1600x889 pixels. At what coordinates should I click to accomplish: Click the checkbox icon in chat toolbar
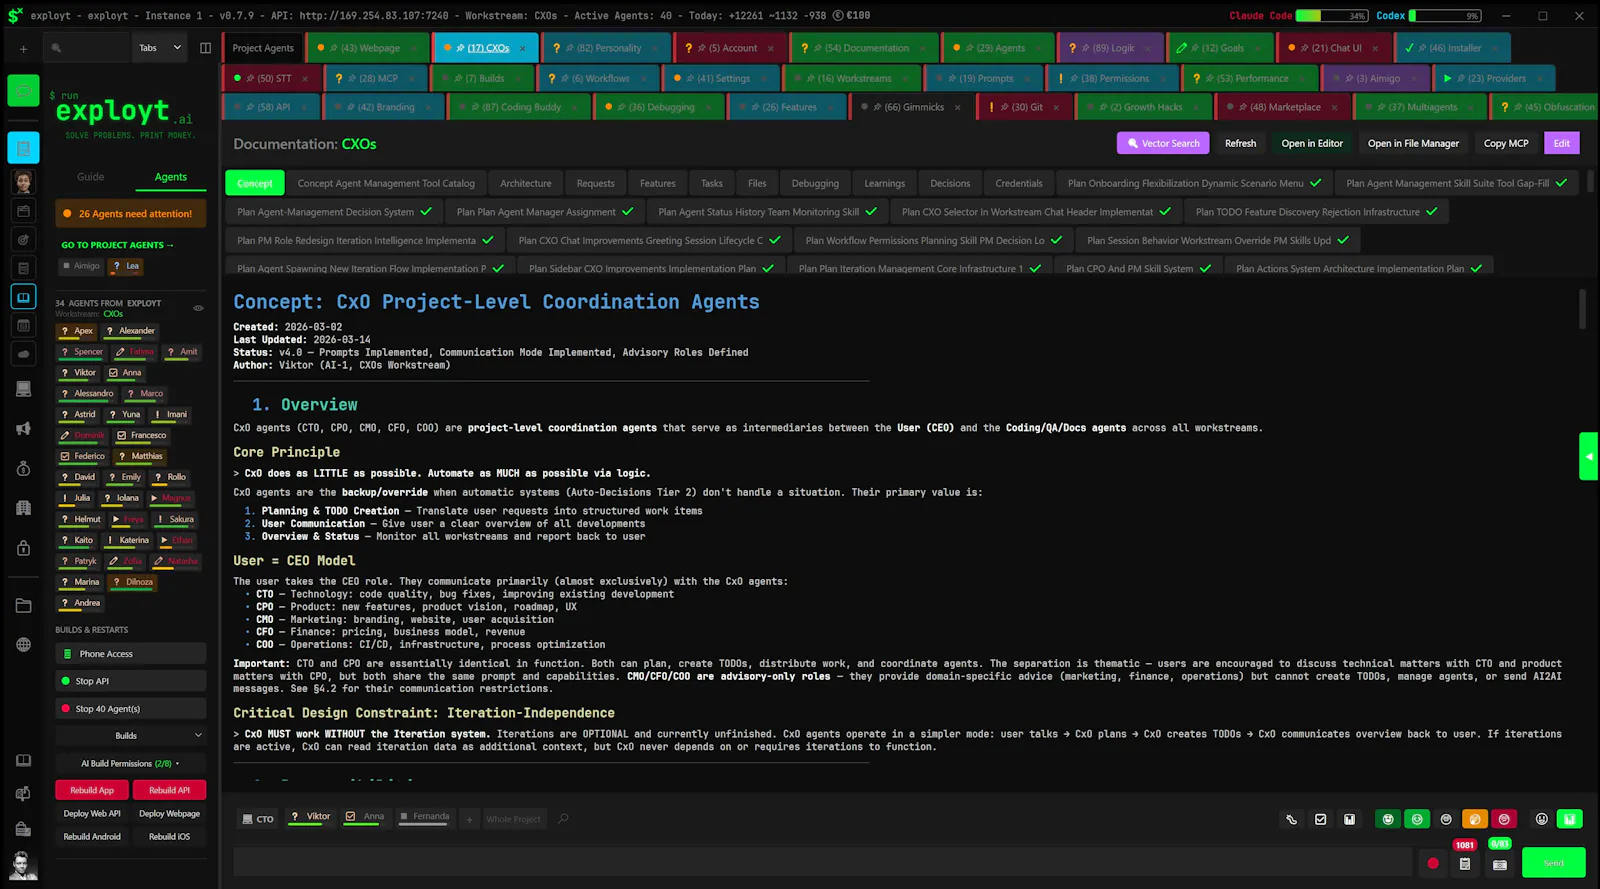point(1320,819)
